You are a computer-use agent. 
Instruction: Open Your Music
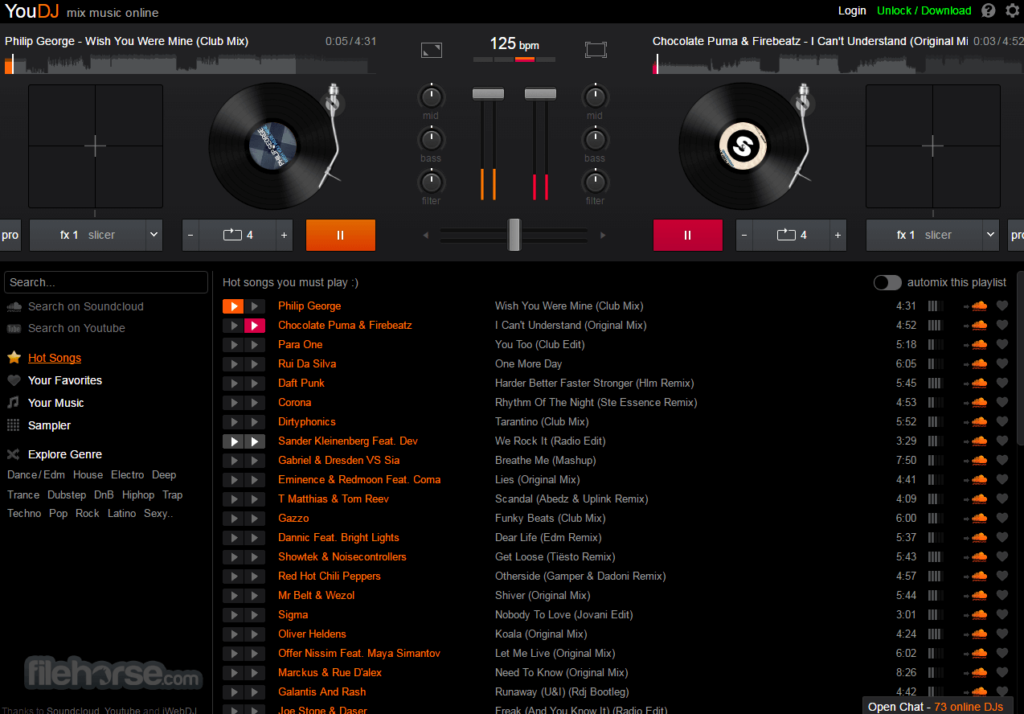click(x=56, y=403)
